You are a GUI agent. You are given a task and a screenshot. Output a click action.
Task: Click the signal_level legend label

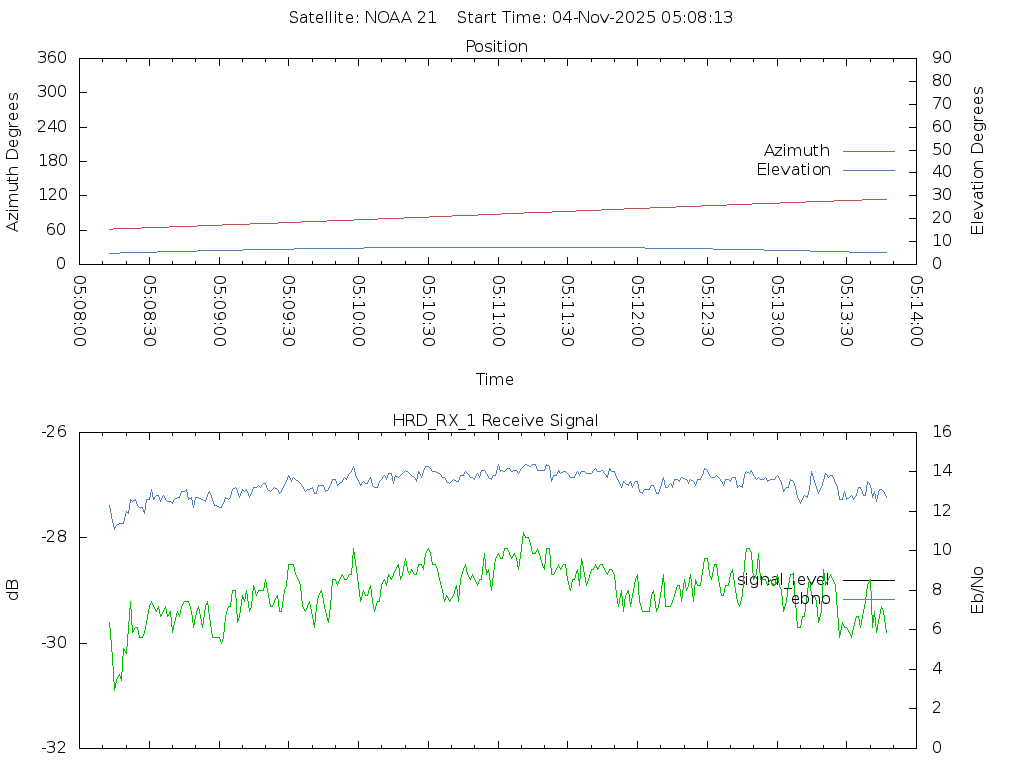click(x=783, y=580)
